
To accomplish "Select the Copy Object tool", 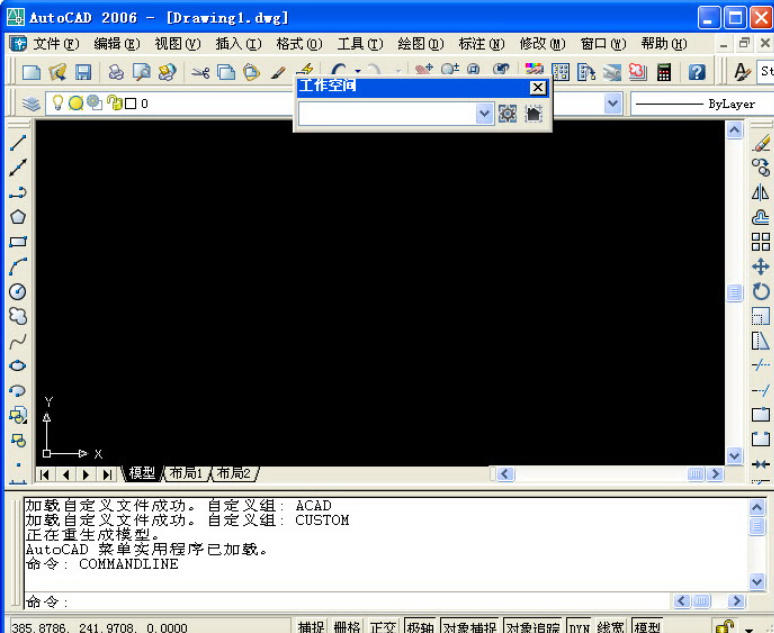I will (761, 168).
